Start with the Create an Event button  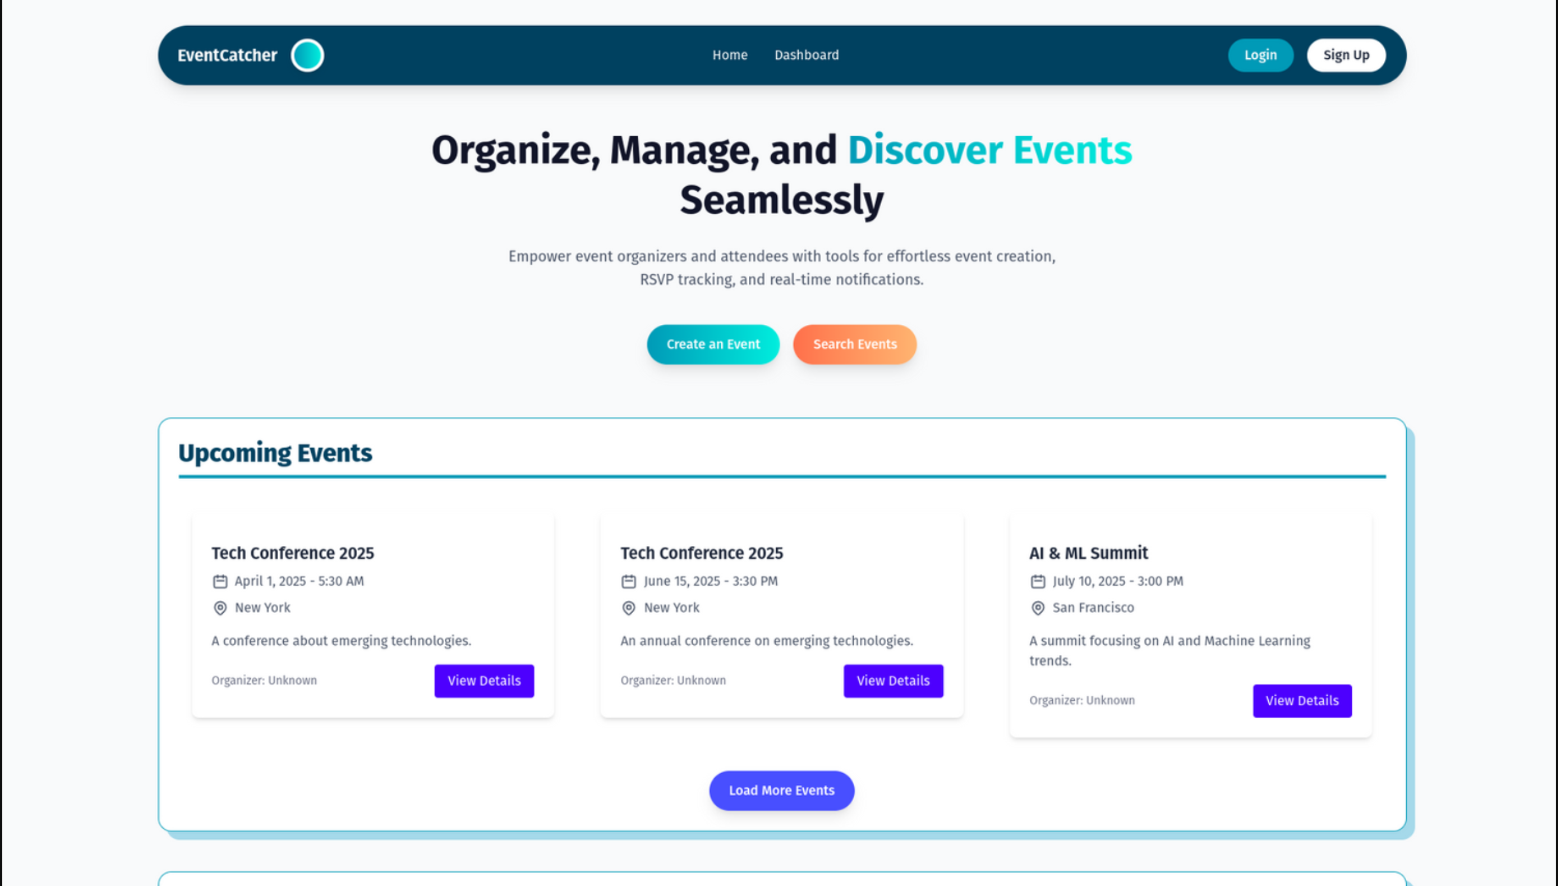point(713,344)
